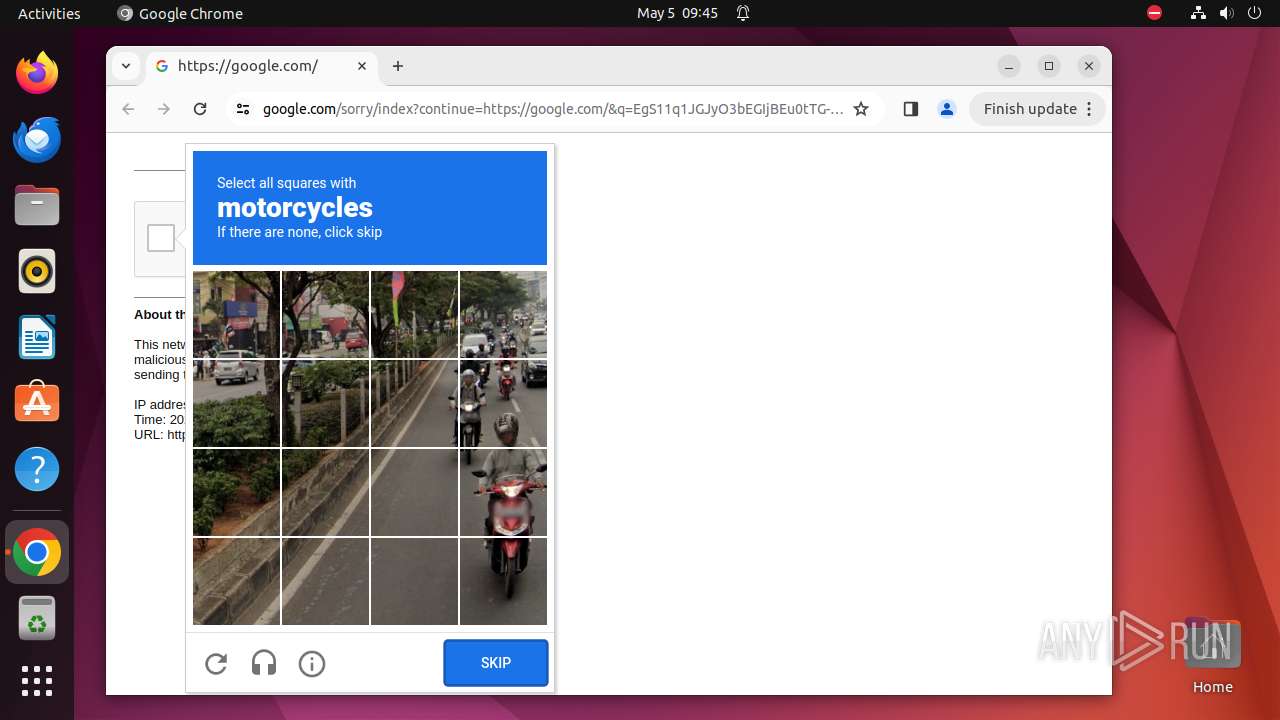Open power menu icon

coord(1255,13)
